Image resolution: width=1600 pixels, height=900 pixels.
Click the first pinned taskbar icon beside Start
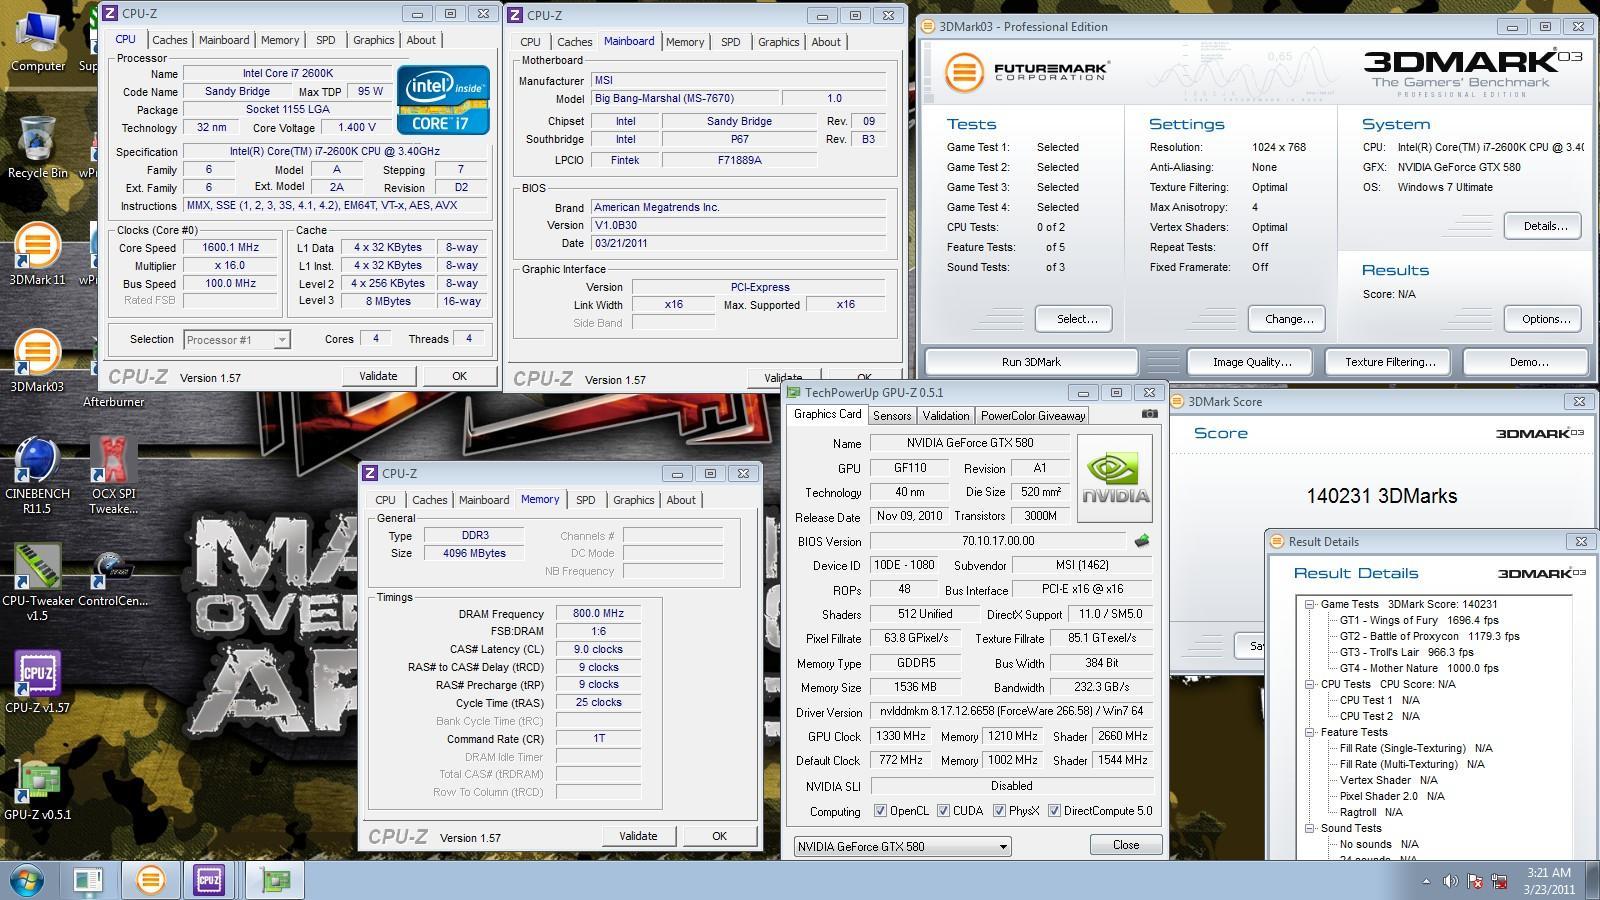[x=88, y=880]
